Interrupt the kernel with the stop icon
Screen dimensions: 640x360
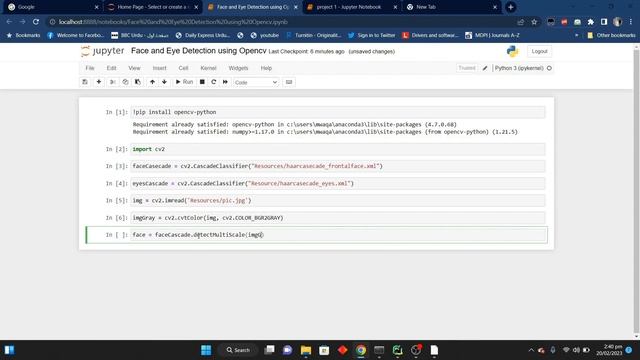[x=202, y=82]
